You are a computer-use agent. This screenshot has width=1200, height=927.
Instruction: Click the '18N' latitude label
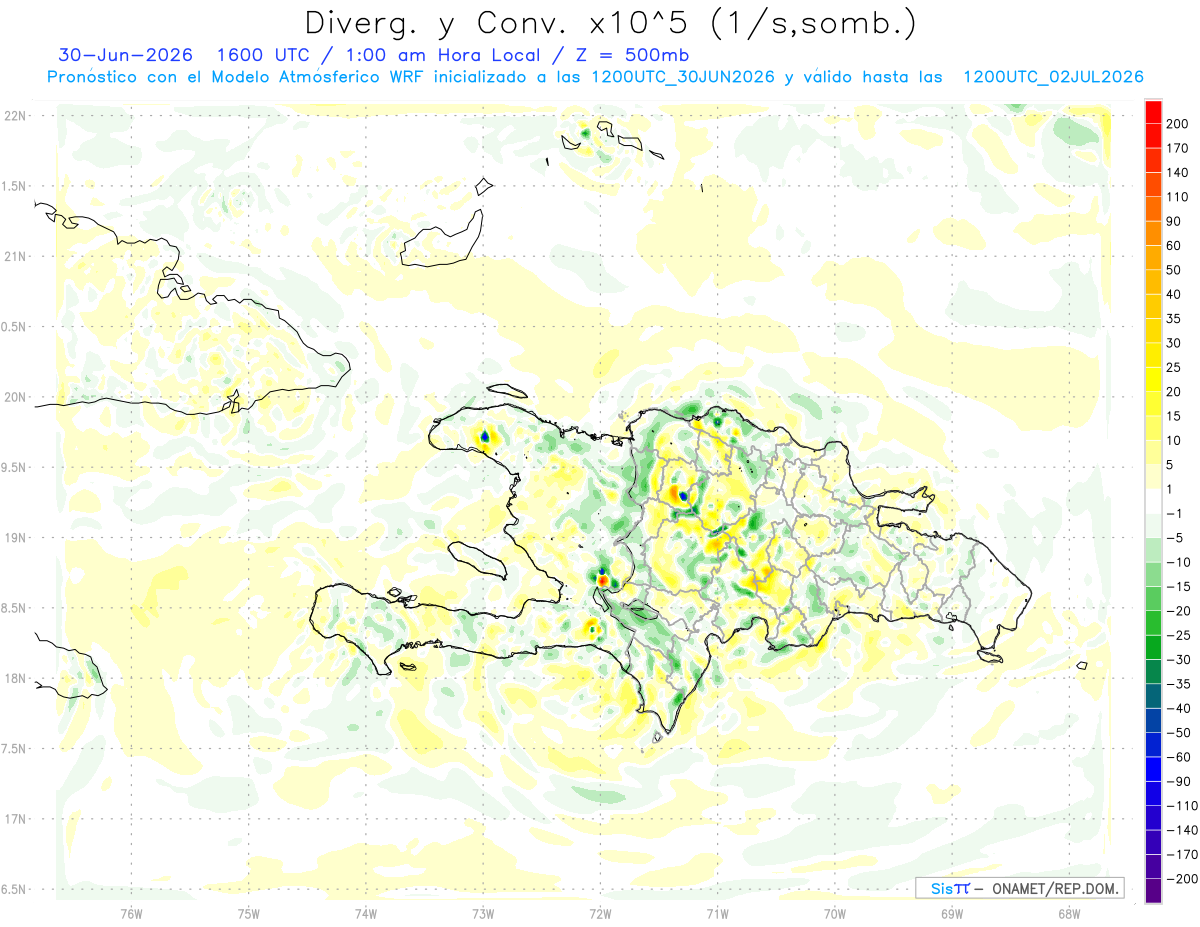click(x=14, y=678)
